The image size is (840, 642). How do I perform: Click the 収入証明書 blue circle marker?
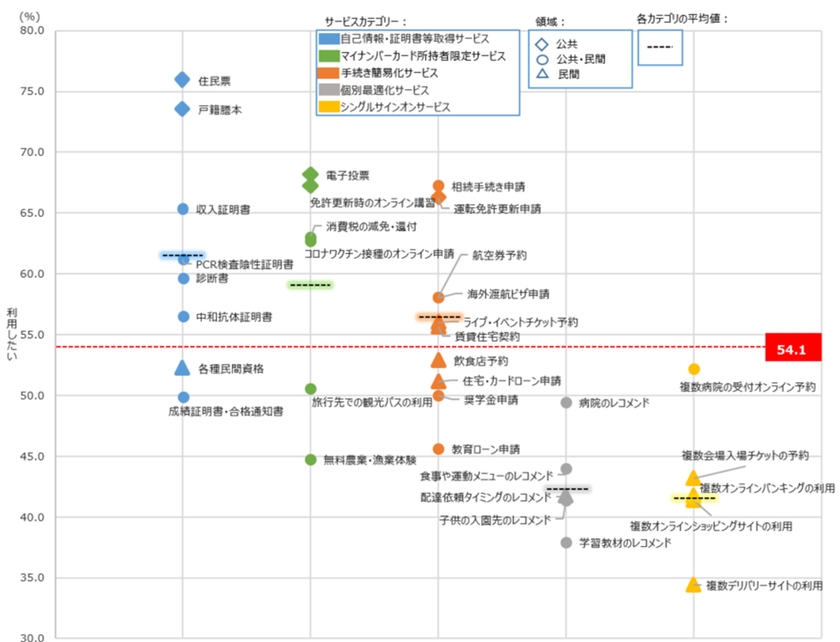pos(183,209)
